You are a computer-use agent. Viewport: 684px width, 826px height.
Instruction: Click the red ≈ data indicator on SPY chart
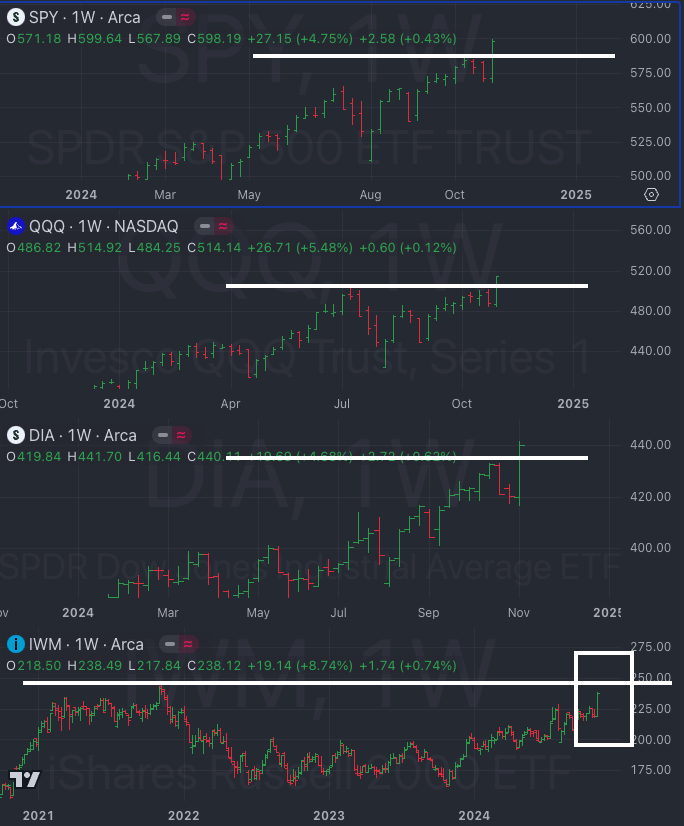tap(185, 17)
